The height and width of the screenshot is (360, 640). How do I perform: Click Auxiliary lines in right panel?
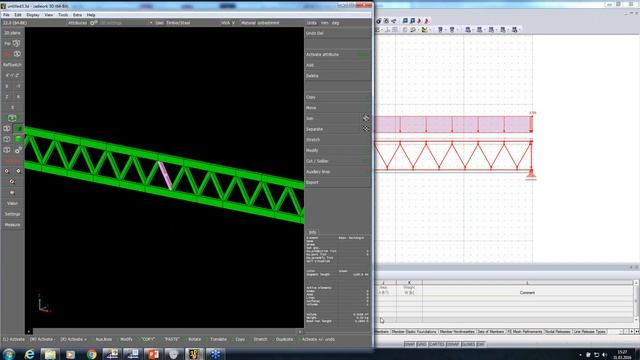point(338,172)
